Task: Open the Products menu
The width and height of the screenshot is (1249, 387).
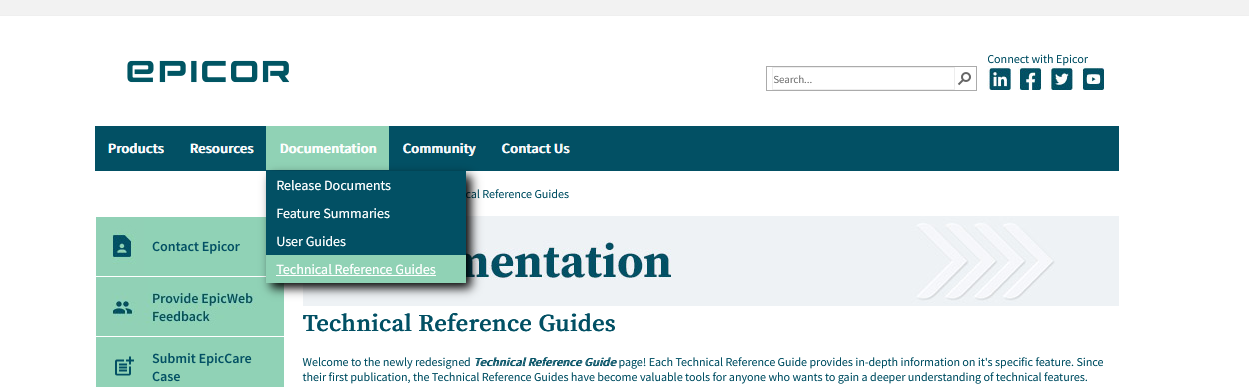Action: click(x=136, y=148)
